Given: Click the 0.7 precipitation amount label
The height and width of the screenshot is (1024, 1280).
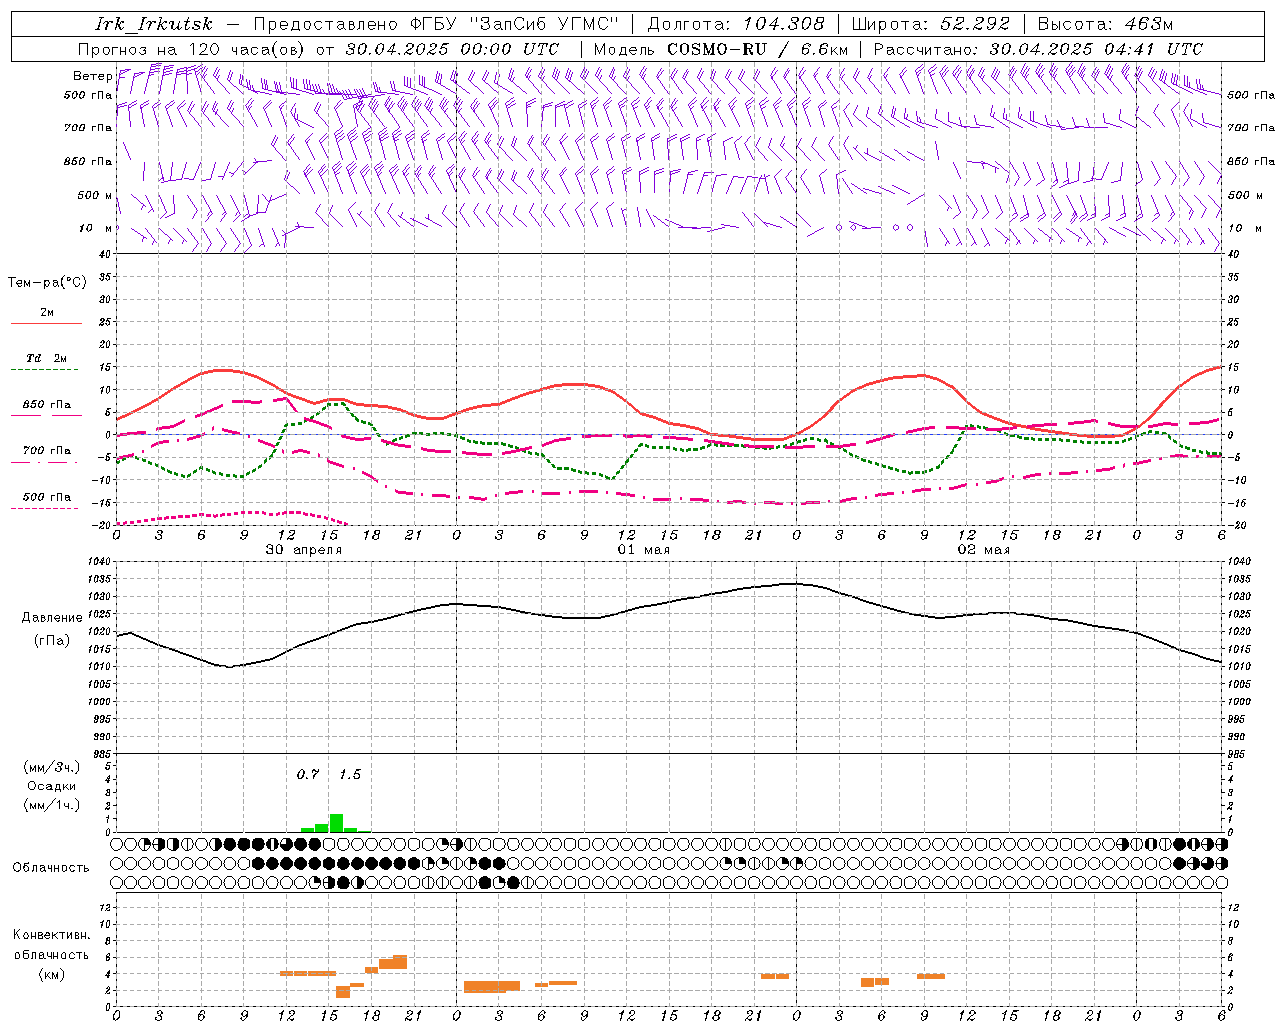Looking at the screenshot, I should [x=308, y=774].
